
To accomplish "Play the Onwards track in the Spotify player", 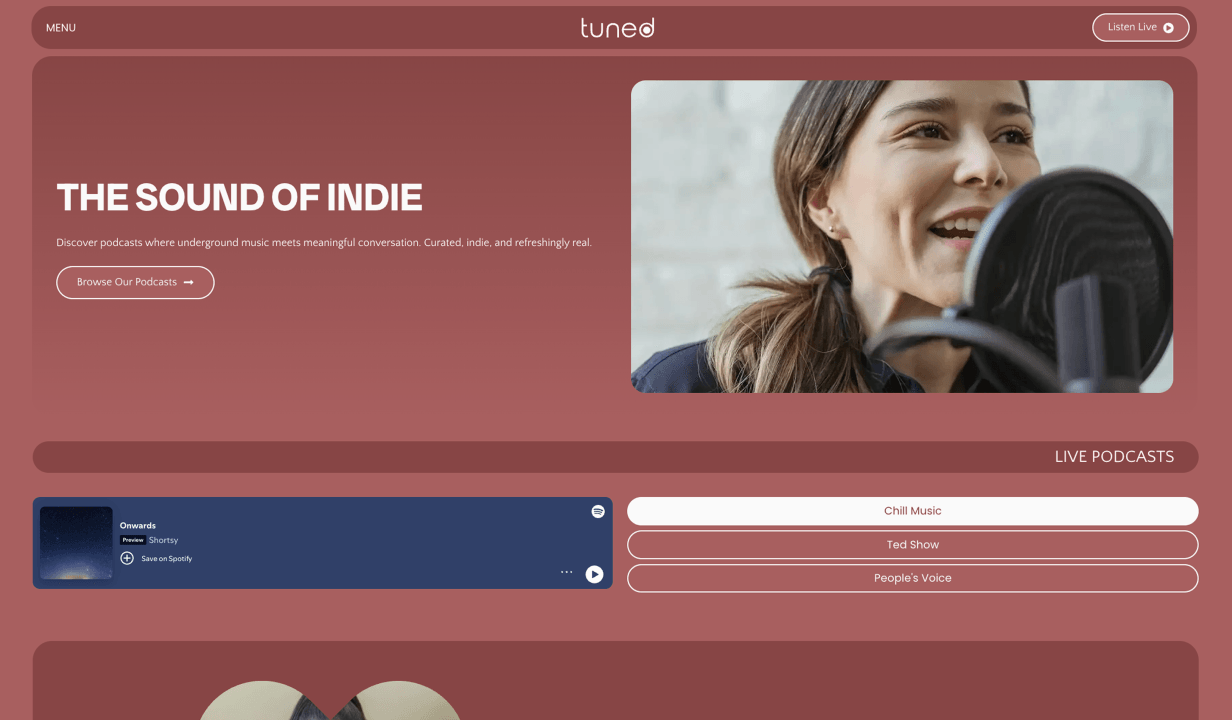I will pyautogui.click(x=594, y=574).
